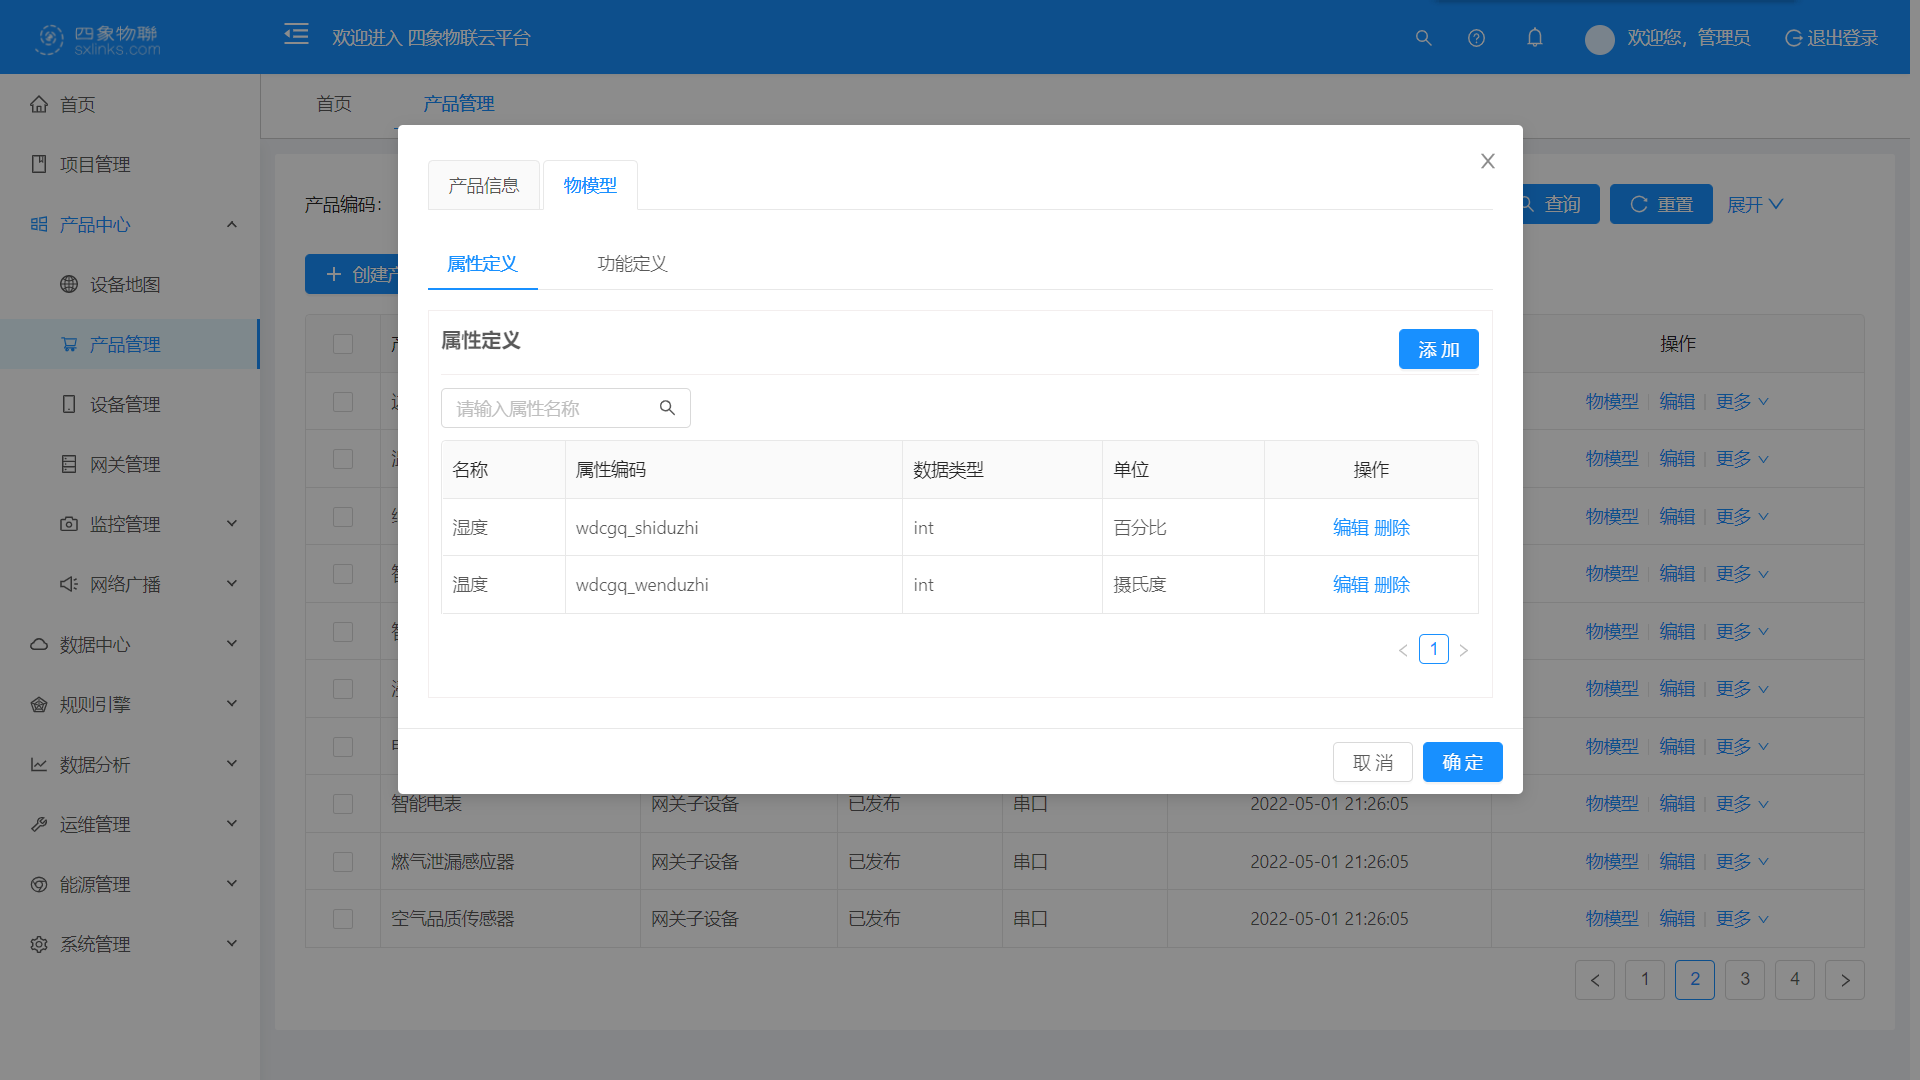Expand the 数据中心 sidebar section
The width and height of the screenshot is (1920, 1080).
95,644
